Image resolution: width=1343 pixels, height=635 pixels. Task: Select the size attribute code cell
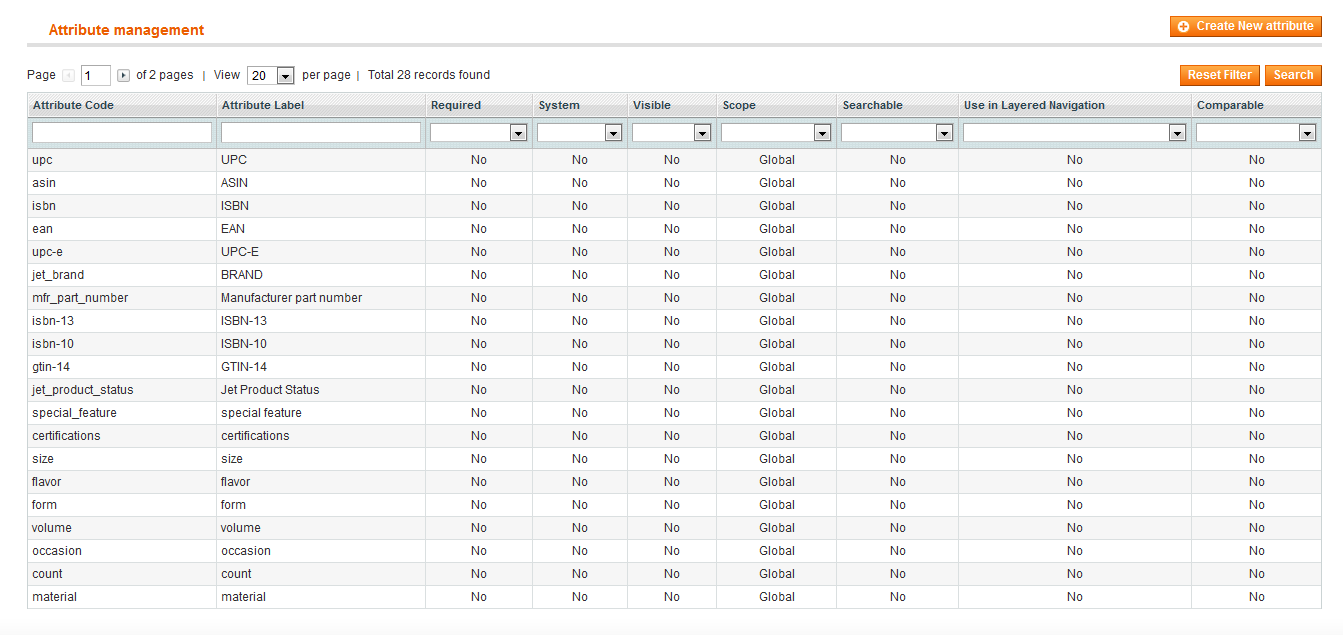pyautogui.click(x=122, y=459)
